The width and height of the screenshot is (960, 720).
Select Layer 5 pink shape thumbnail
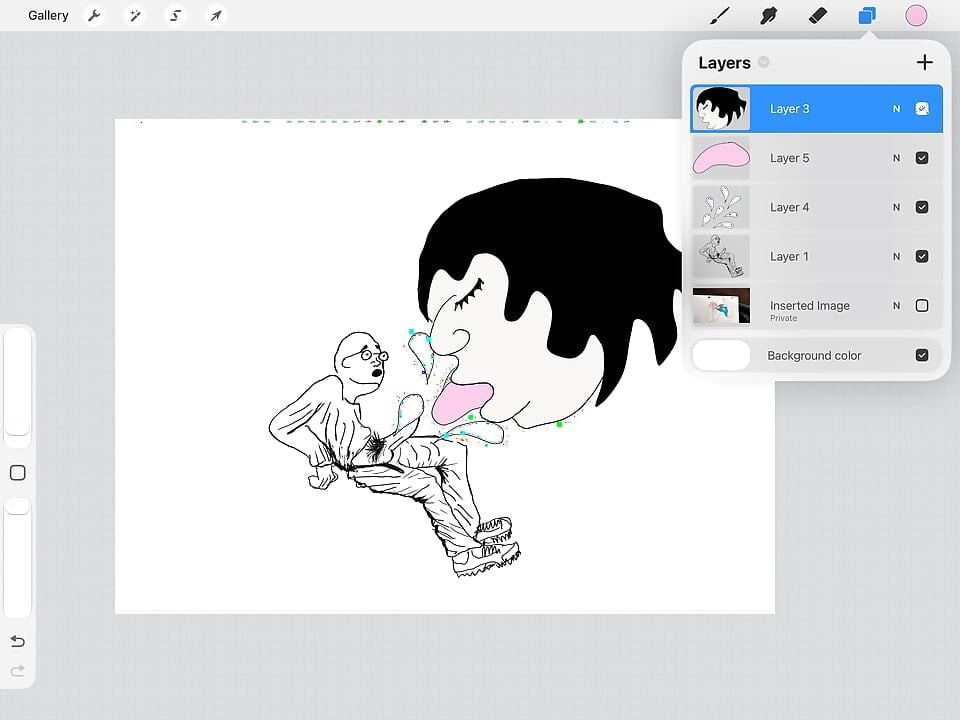(x=721, y=158)
